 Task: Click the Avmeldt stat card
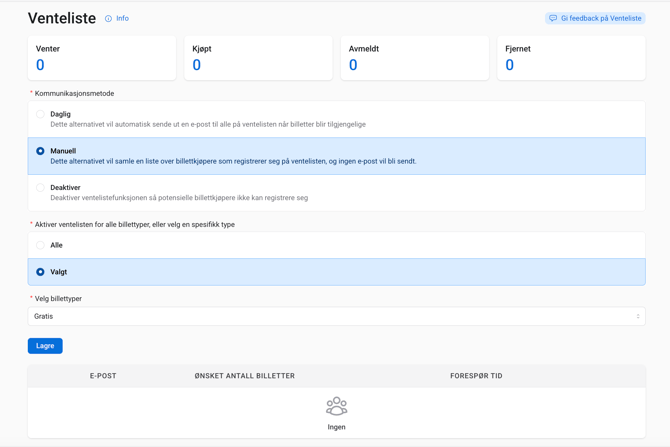coord(415,58)
